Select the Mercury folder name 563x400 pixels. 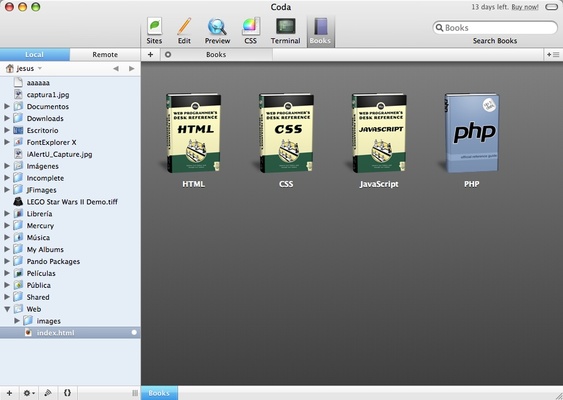click(x=40, y=225)
